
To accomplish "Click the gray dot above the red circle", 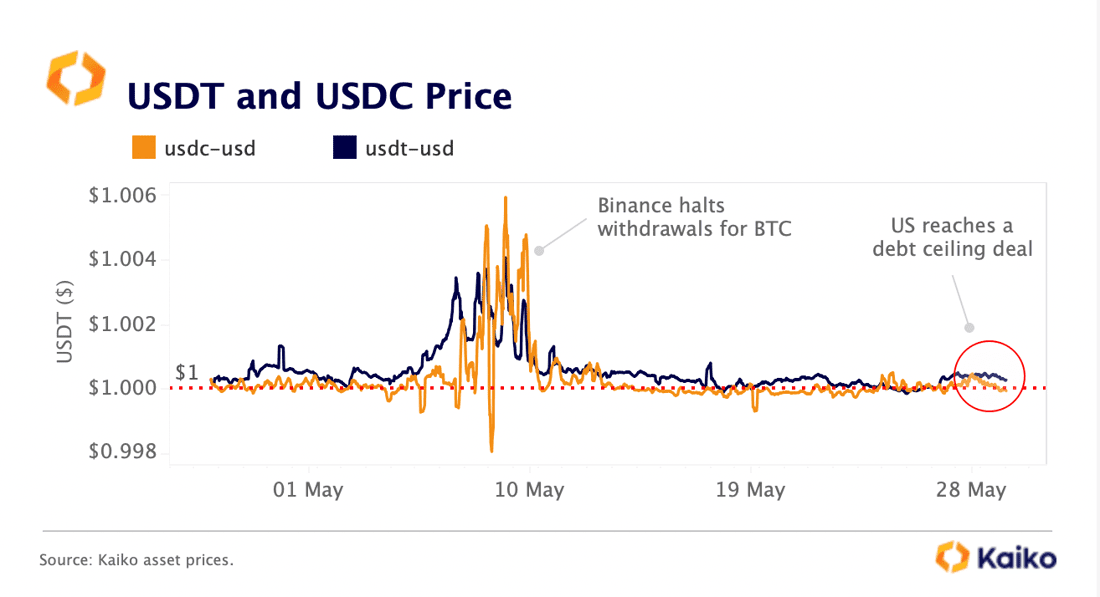I will coord(969,328).
